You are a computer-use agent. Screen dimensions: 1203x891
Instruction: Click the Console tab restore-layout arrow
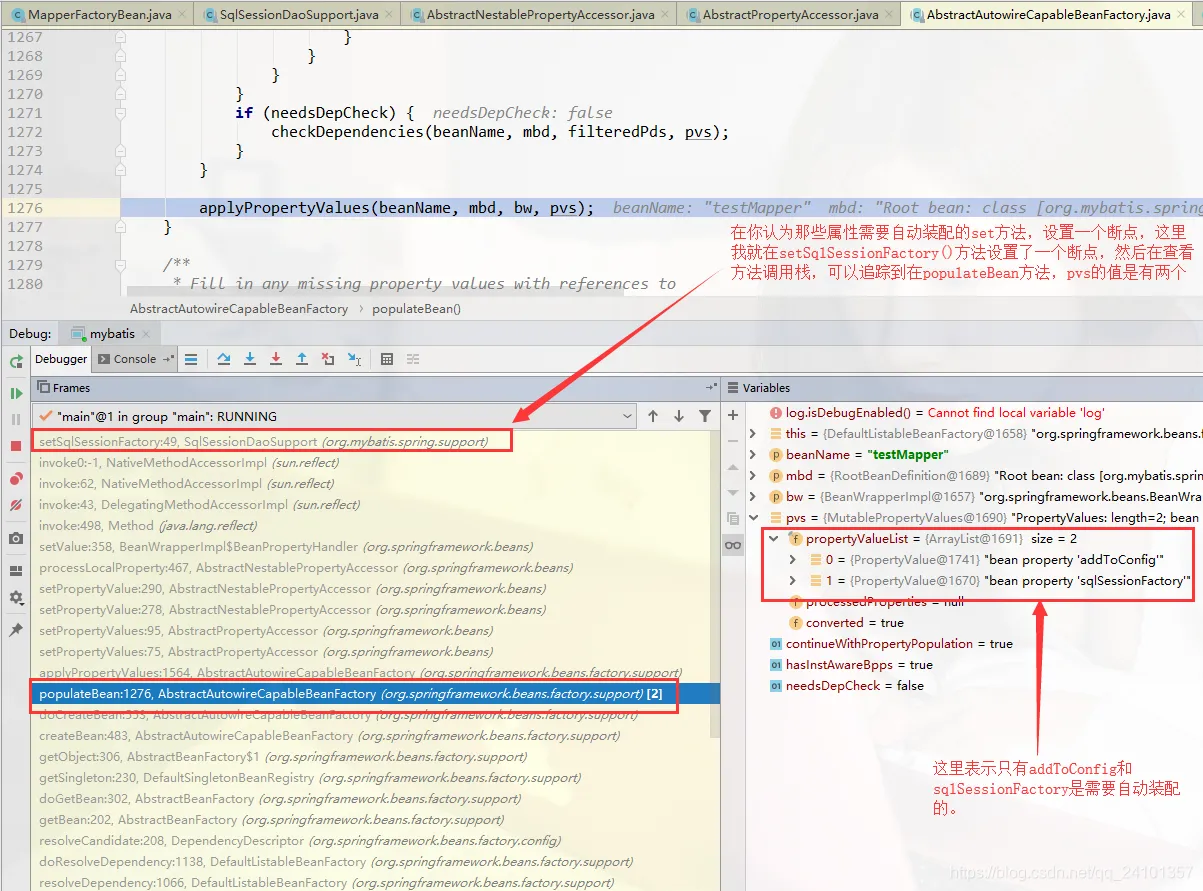click(167, 359)
